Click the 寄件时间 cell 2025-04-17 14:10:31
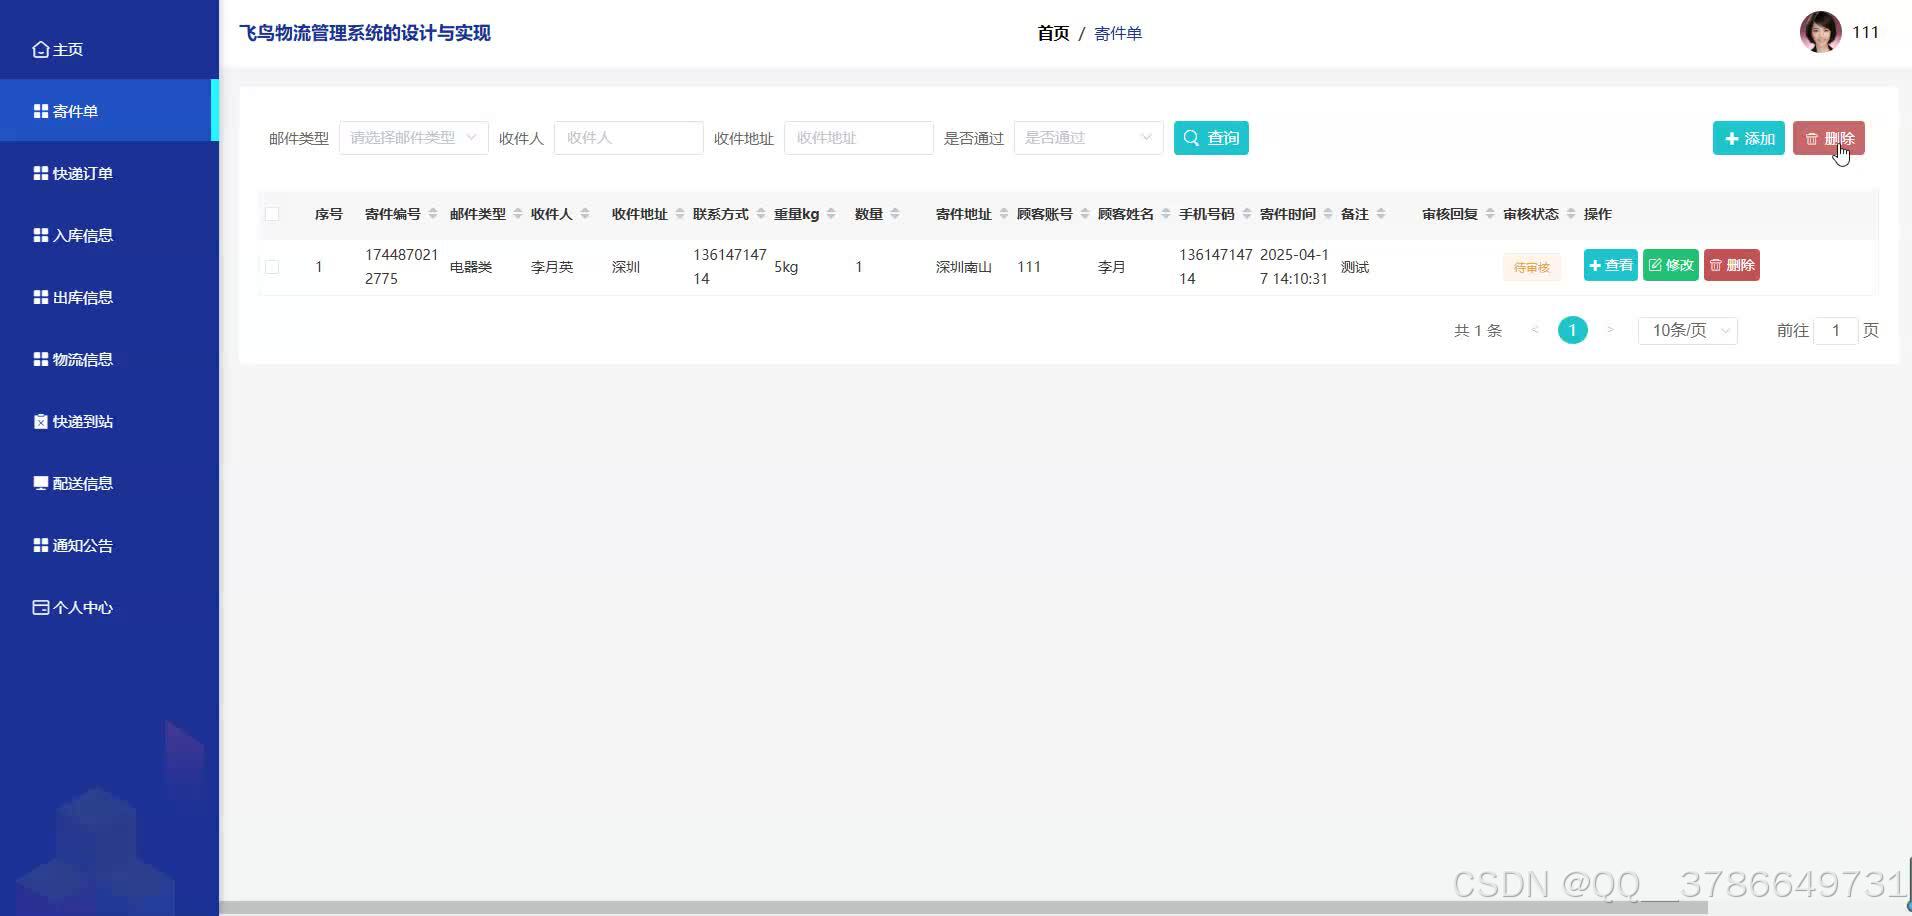The width and height of the screenshot is (1912, 916). (x=1294, y=267)
